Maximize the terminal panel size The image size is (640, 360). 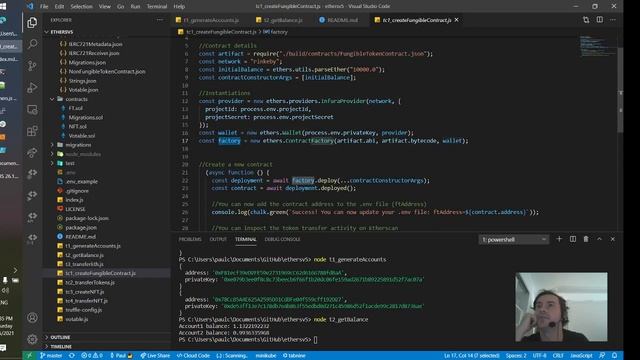tap(599, 239)
